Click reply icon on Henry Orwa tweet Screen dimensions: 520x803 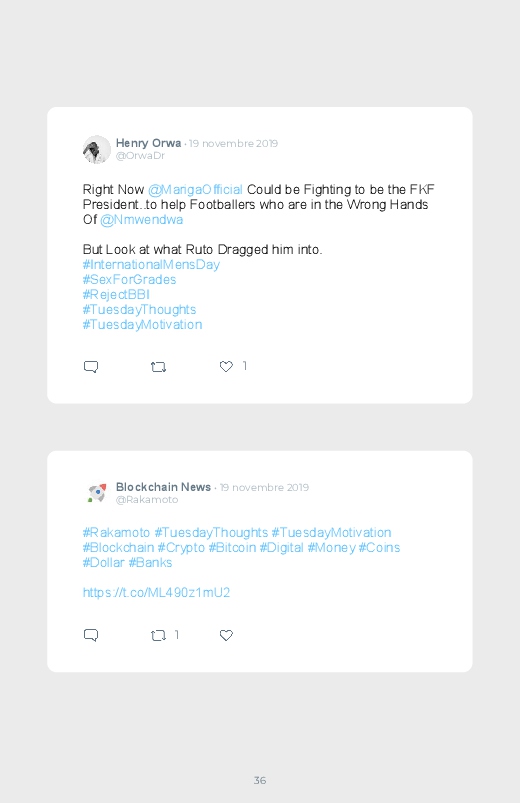coord(91,367)
